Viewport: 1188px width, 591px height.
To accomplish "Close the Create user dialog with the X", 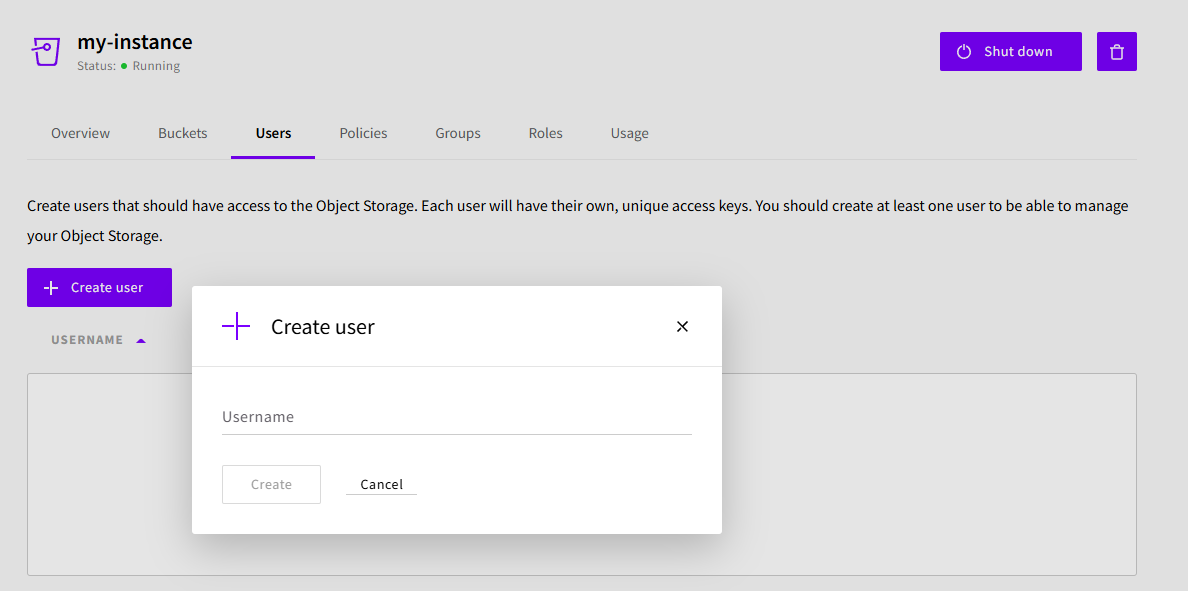I will click(x=682, y=326).
